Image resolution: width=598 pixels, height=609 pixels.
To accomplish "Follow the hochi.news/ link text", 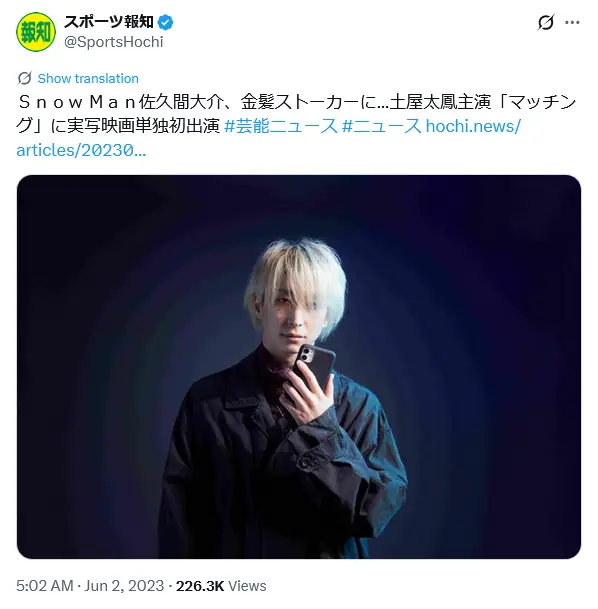I will coord(473,126).
